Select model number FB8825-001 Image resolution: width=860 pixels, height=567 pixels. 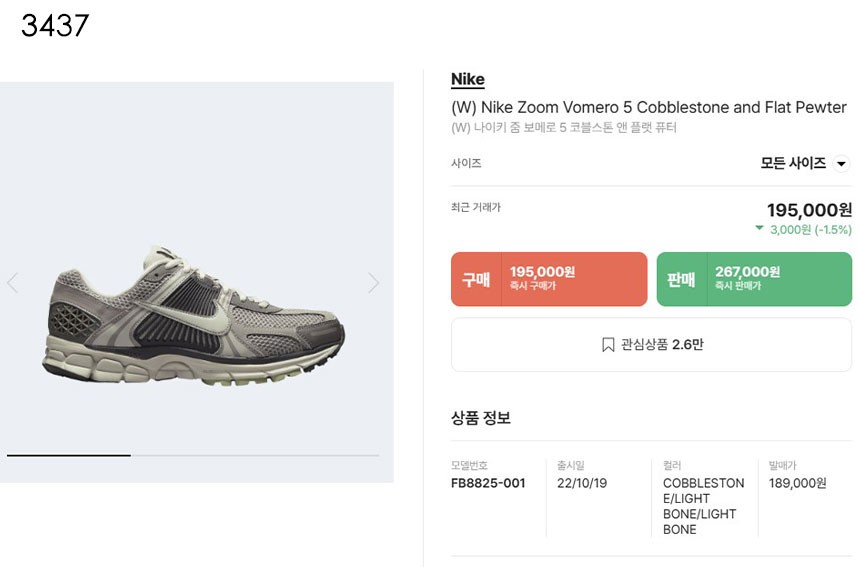(x=488, y=483)
